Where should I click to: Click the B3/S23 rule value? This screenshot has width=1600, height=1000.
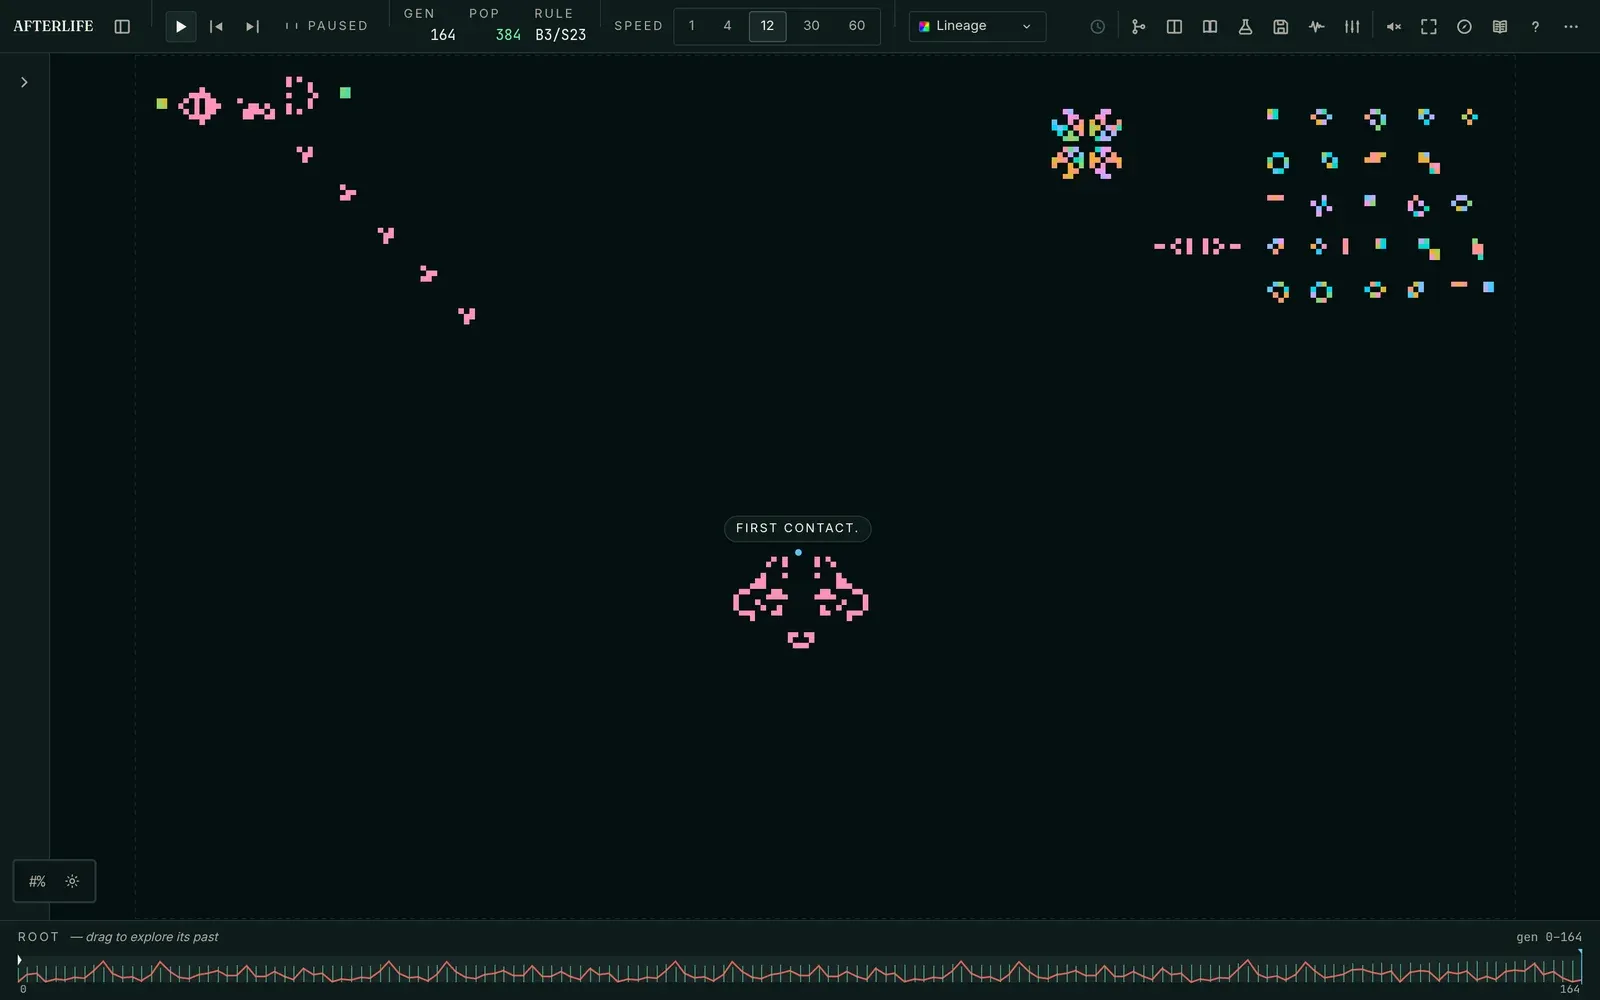point(561,35)
